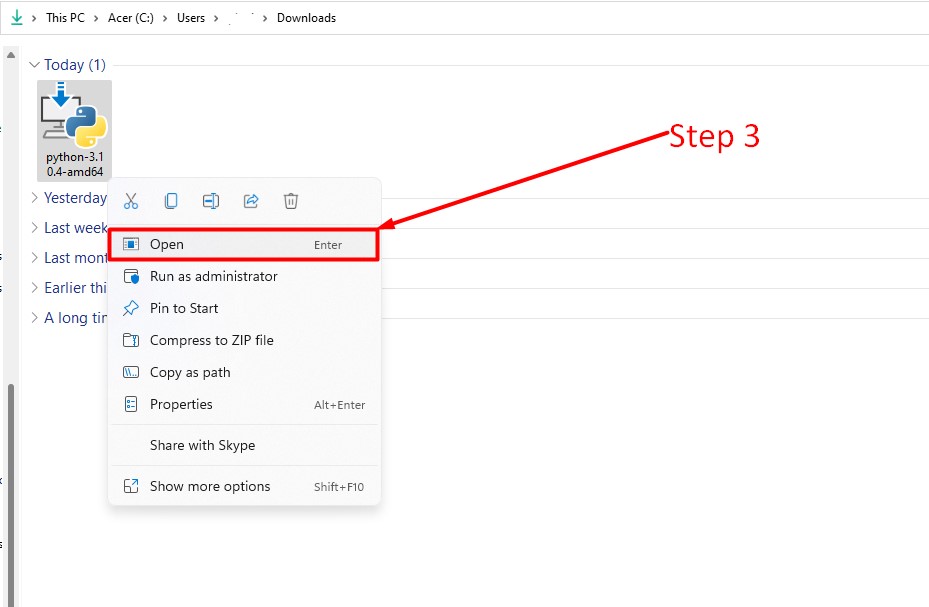Open the dropdown chevron after Acer (C:)
This screenshot has height=607, width=929.
(x=165, y=18)
